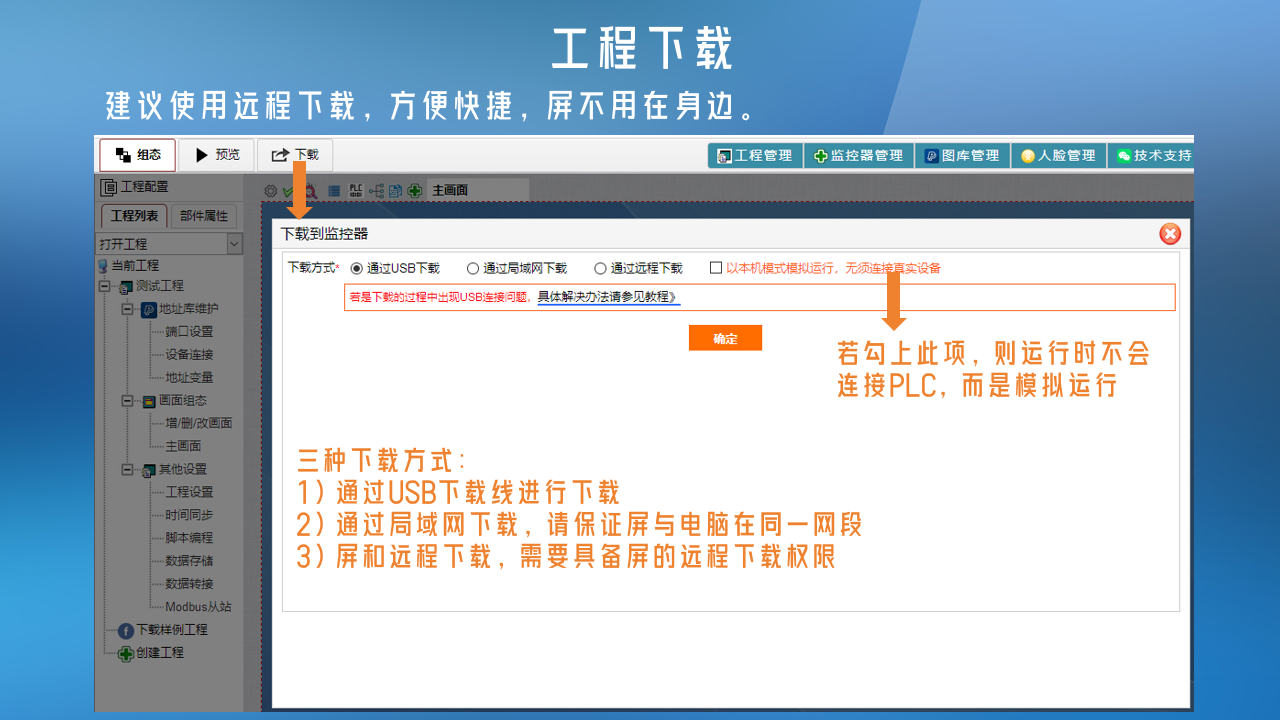Open the 具体解决办法请参见教程 link
The width and height of the screenshot is (1280, 720).
tap(608, 298)
